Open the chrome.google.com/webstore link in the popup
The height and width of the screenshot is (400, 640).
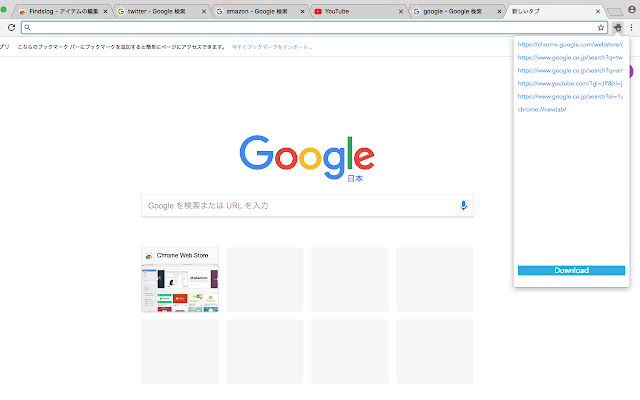(570, 44)
